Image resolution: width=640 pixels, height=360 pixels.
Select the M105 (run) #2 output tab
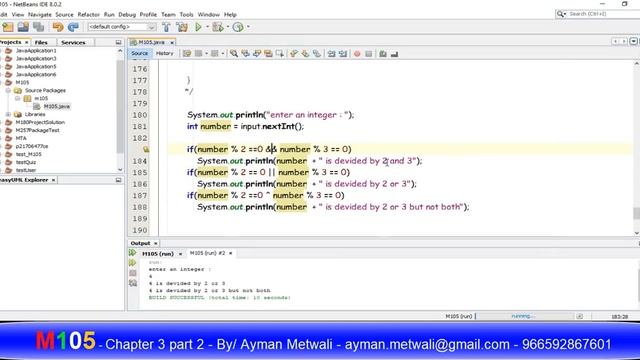coord(207,253)
